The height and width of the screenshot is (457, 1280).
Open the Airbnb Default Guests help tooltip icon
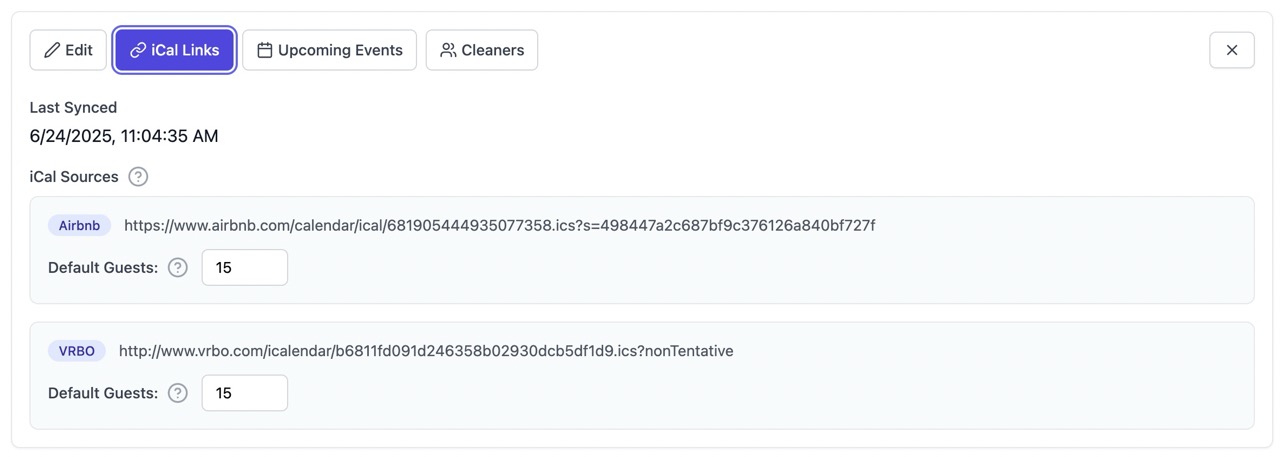[178, 268]
